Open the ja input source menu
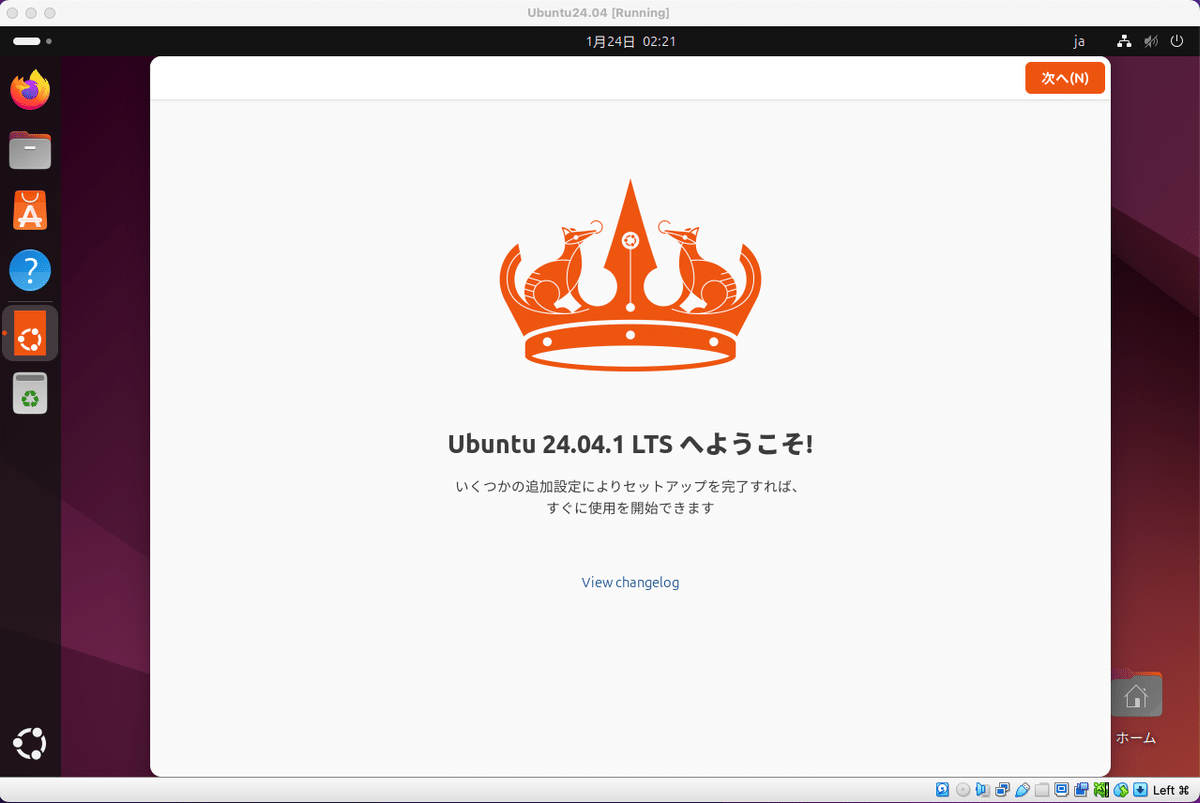The height and width of the screenshot is (803, 1200). pyautogui.click(x=1079, y=42)
